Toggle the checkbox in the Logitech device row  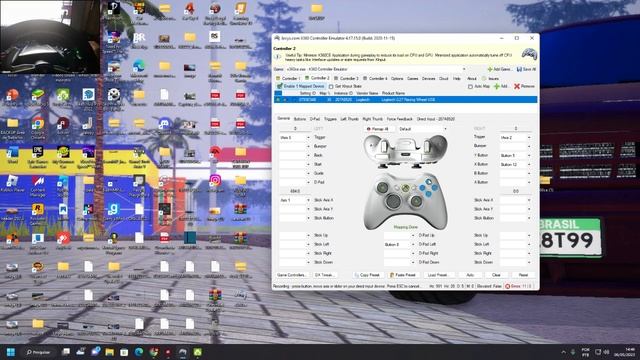[278, 100]
